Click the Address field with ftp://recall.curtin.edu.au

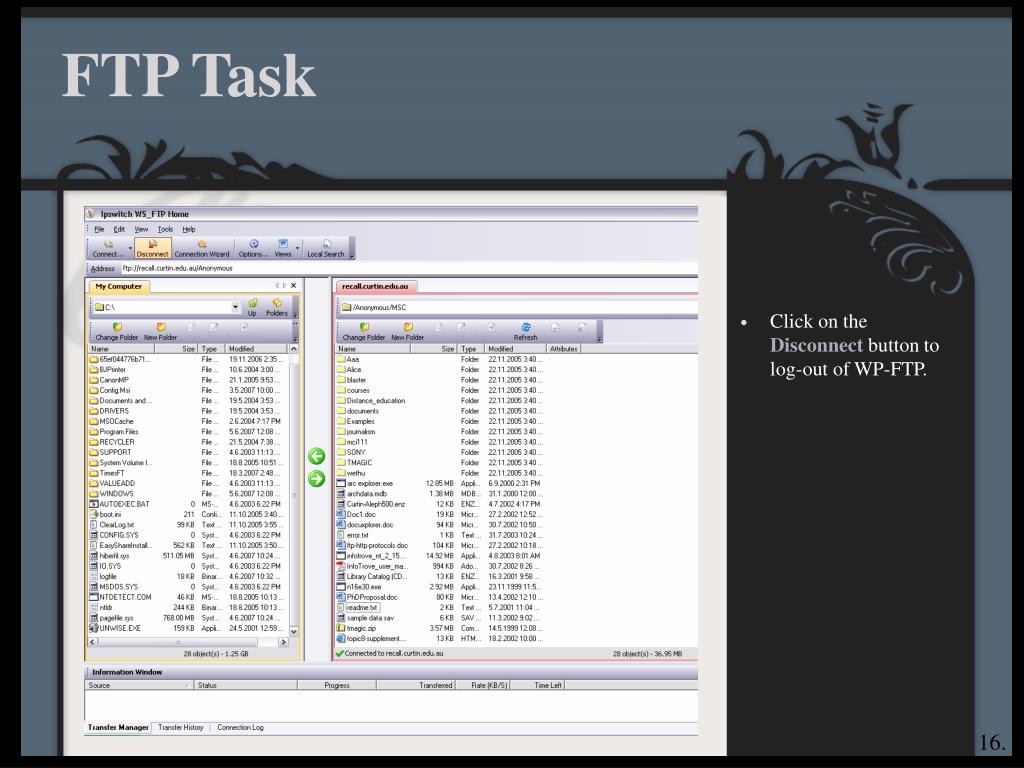pyautogui.click(x=409, y=268)
